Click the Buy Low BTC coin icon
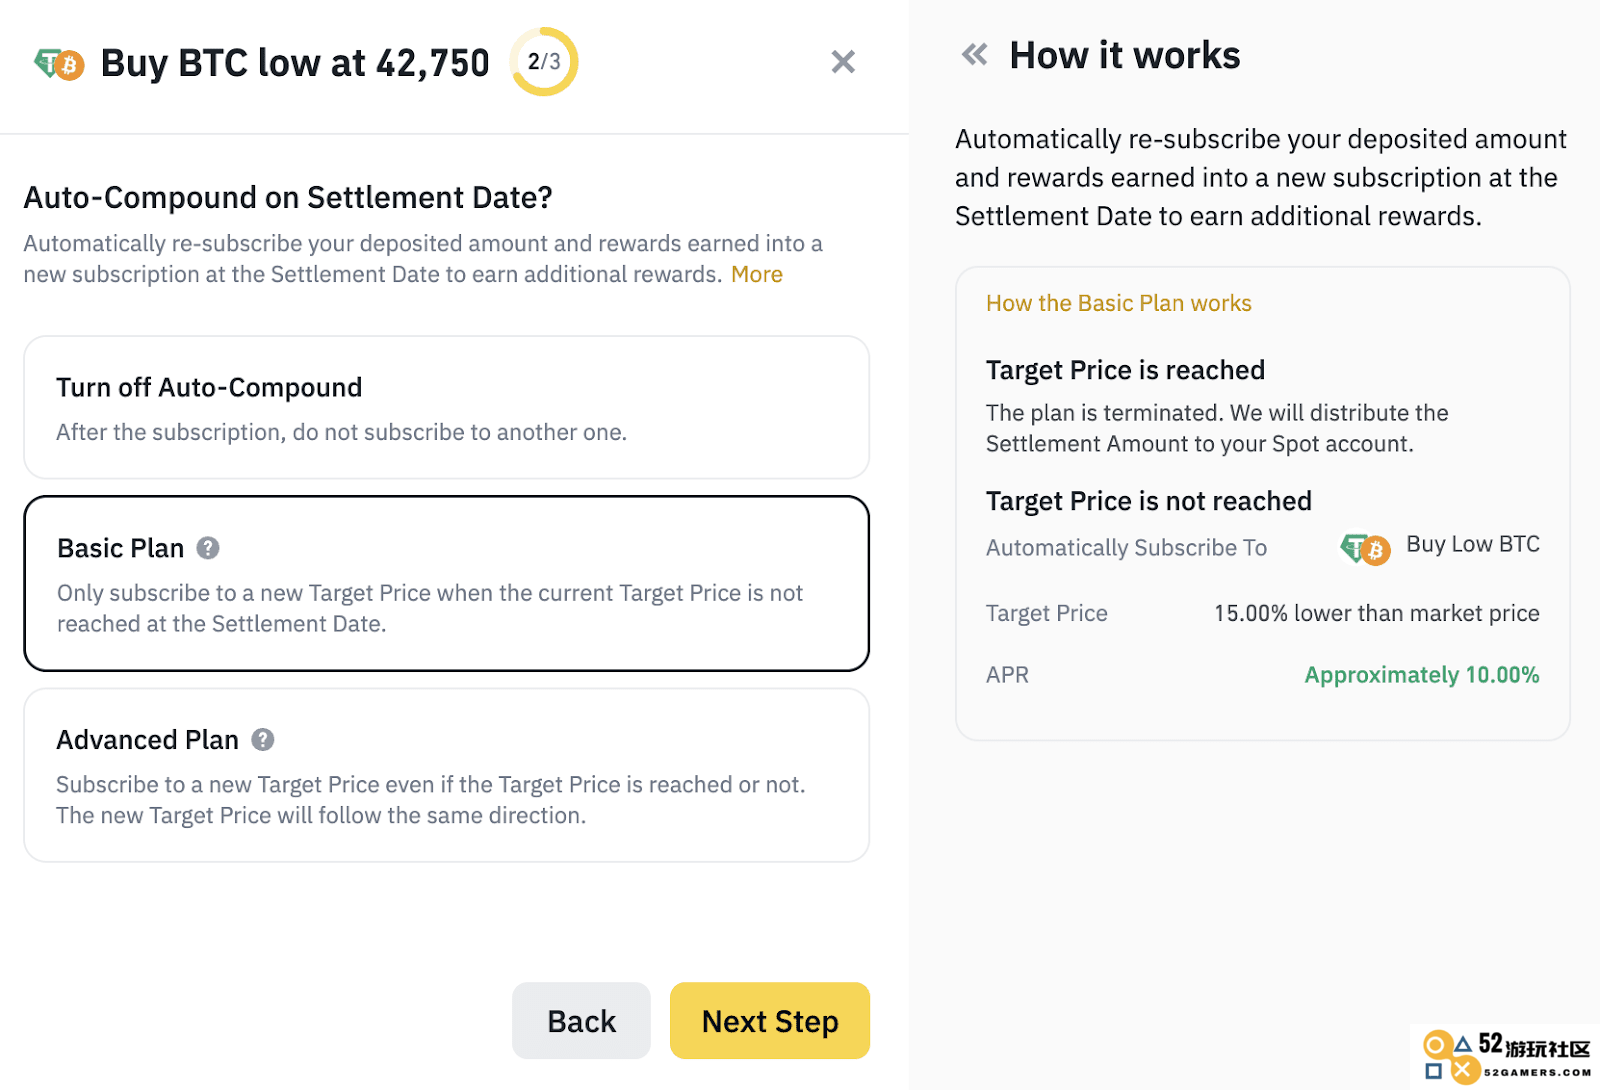This screenshot has width=1600, height=1090. coord(1365,548)
